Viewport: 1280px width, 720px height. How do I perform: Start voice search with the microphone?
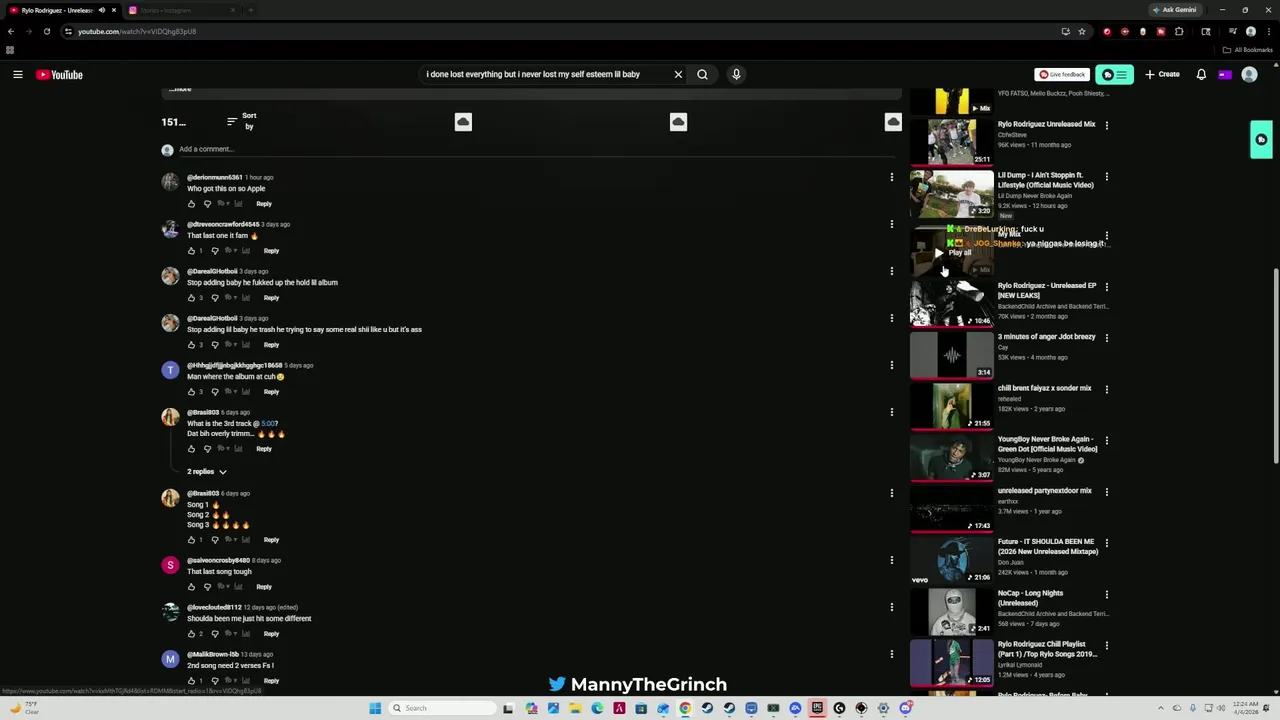pyautogui.click(x=736, y=74)
